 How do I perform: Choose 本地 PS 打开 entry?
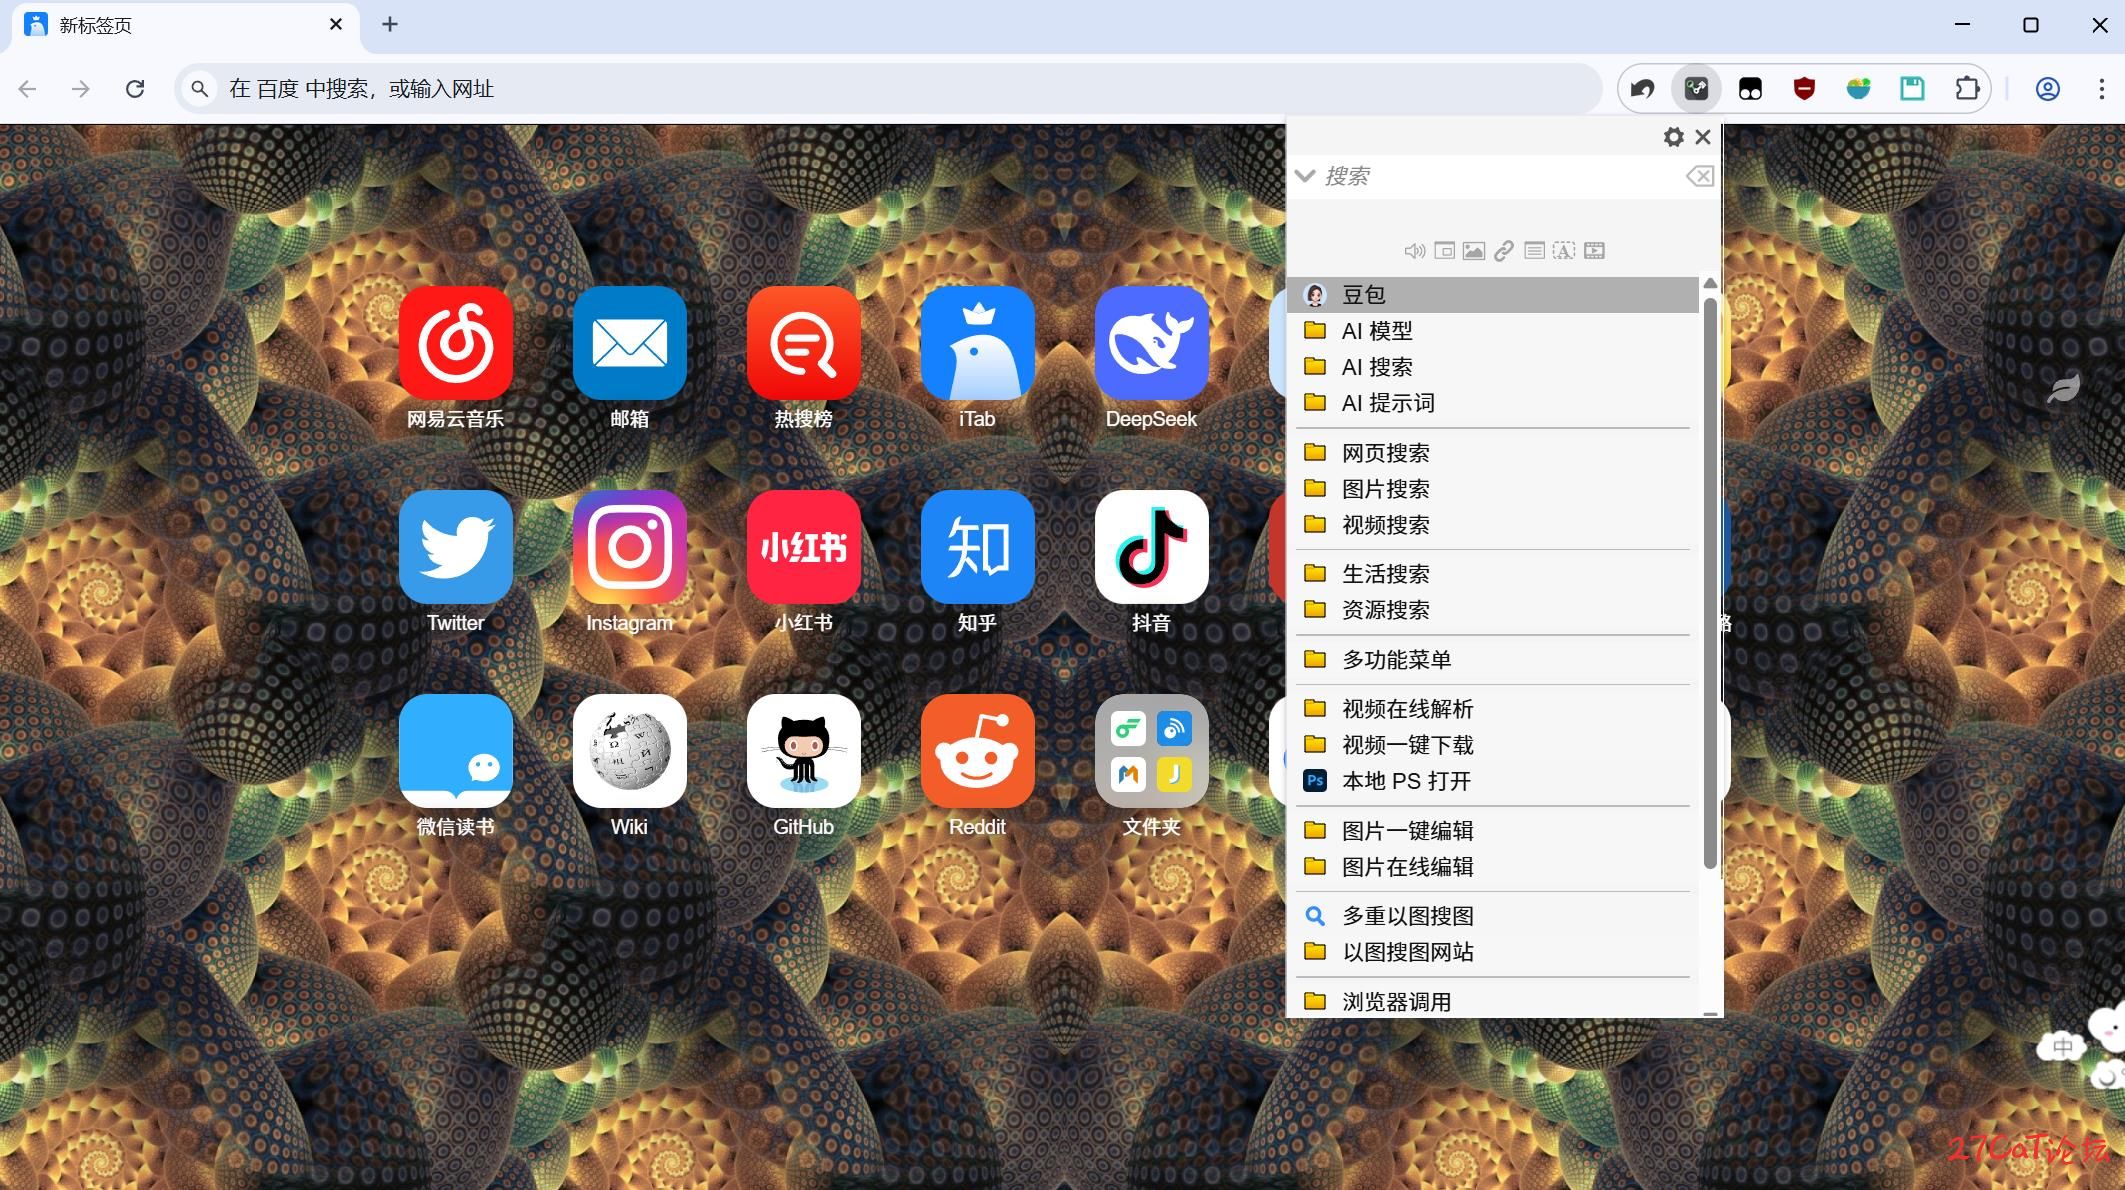tap(1493, 781)
